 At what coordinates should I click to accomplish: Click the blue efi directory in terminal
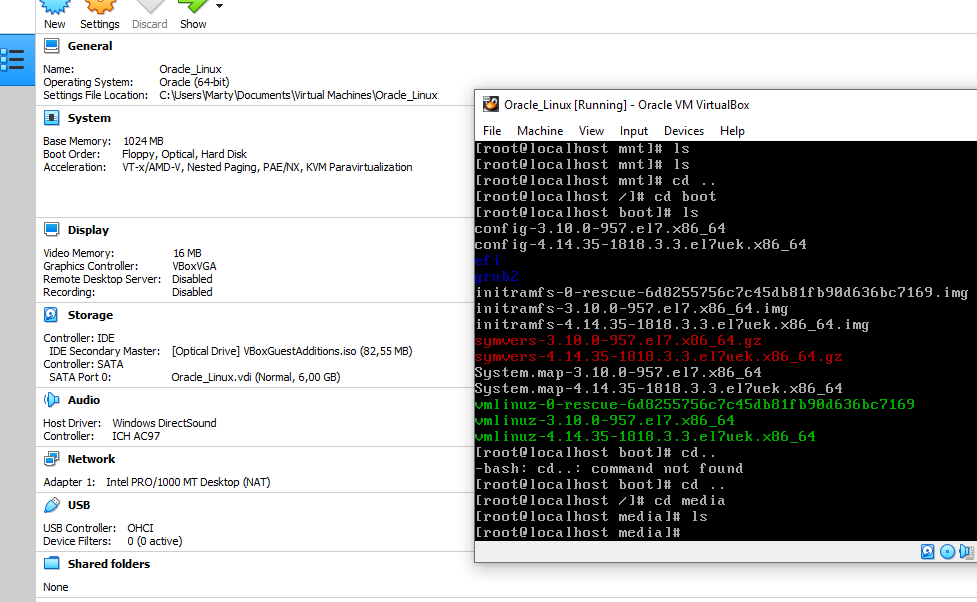click(487, 260)
